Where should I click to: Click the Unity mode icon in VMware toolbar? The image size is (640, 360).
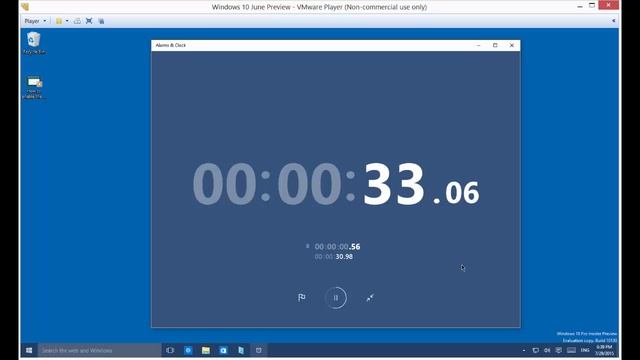[x=101, y=21]
